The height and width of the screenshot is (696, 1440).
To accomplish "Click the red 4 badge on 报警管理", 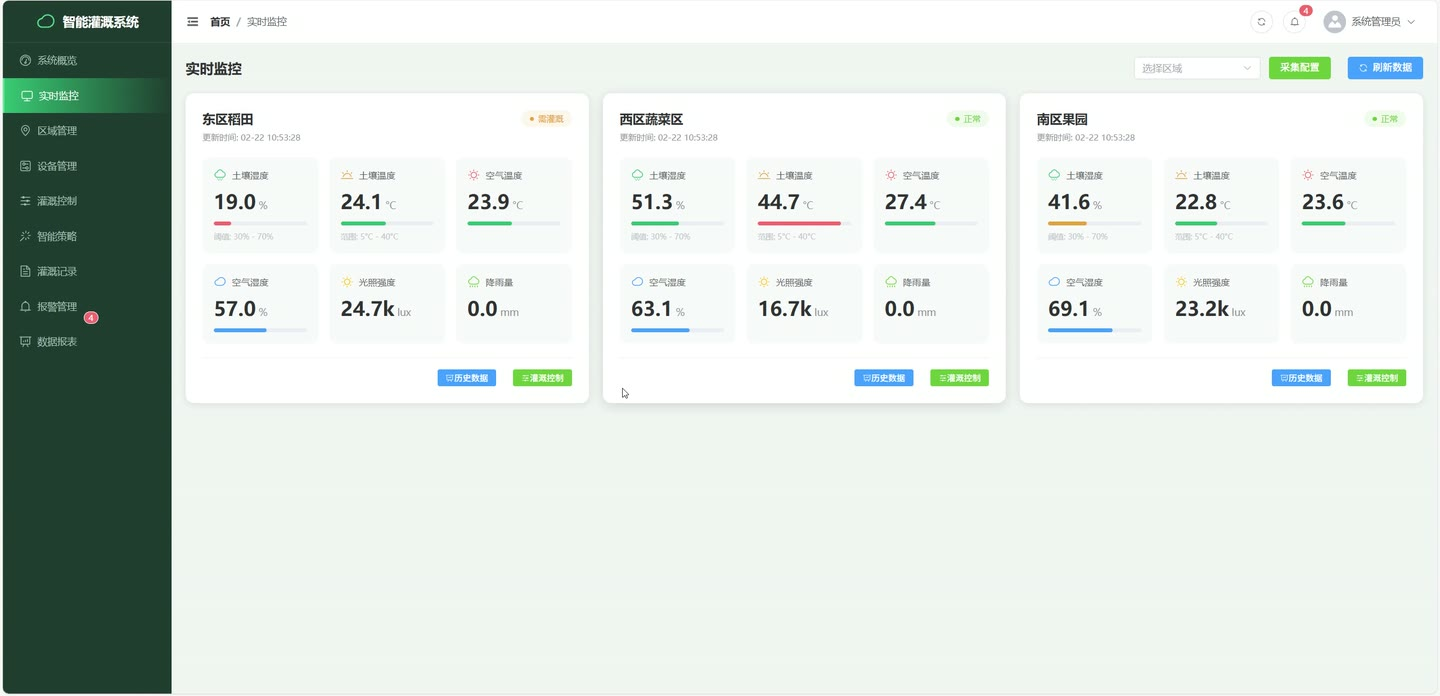I will (91, 318).
